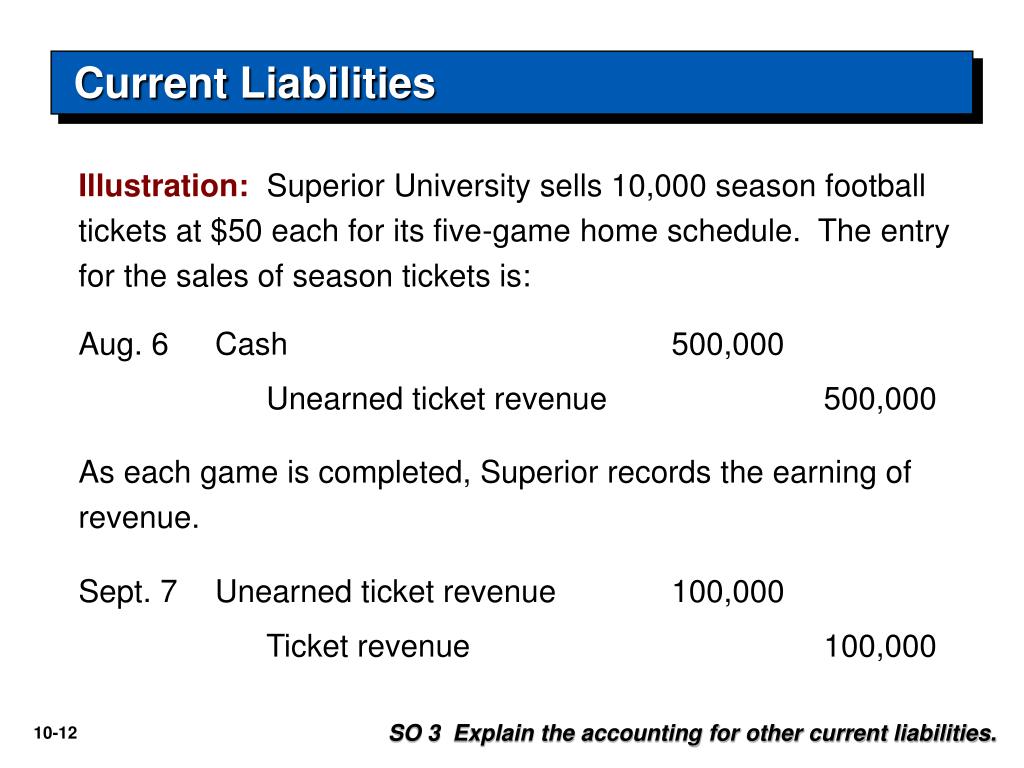Select the 100,000 debit amount

(x=728, y=592)
